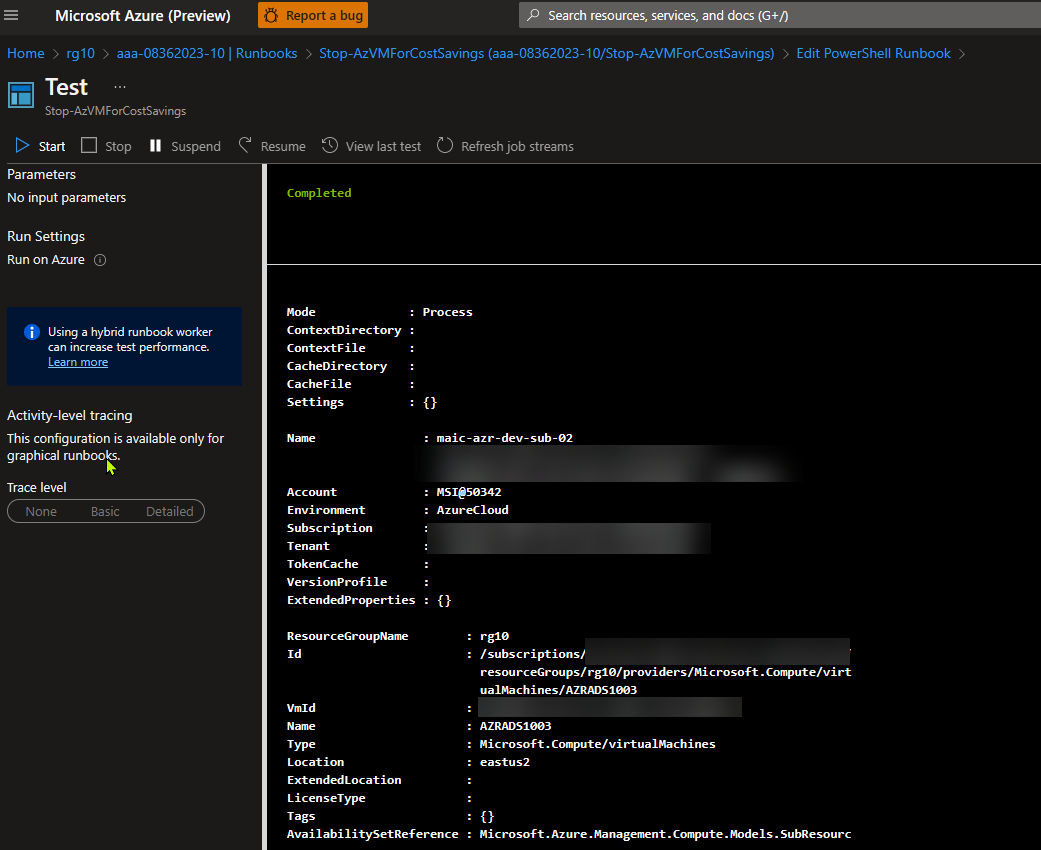The width and height of the screenshot is (1041, 850).
Task: Click the 'Run on Azure' label
Action: pos(46,260)
